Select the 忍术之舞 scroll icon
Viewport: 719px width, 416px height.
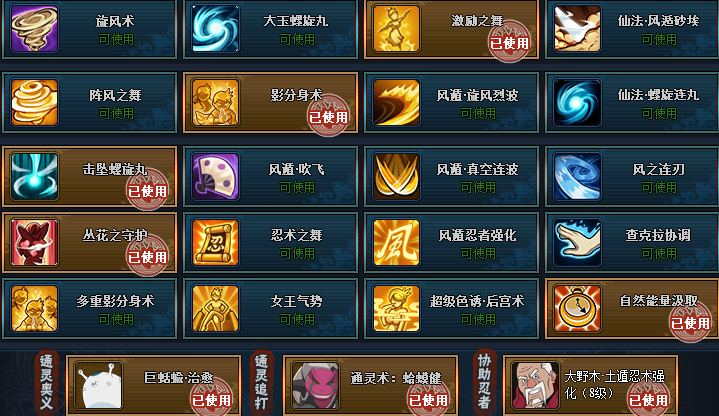point(215,243)
